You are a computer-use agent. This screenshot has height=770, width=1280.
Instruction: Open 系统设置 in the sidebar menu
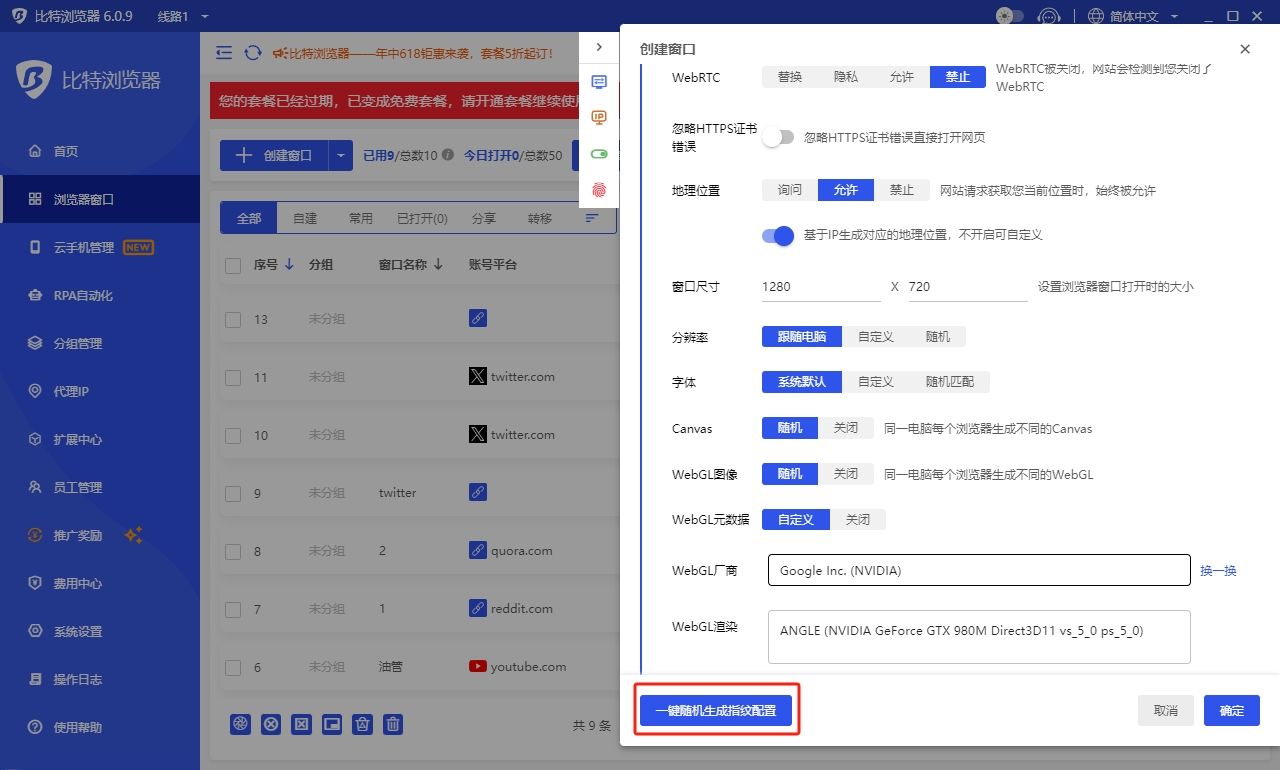coord(78,631)
